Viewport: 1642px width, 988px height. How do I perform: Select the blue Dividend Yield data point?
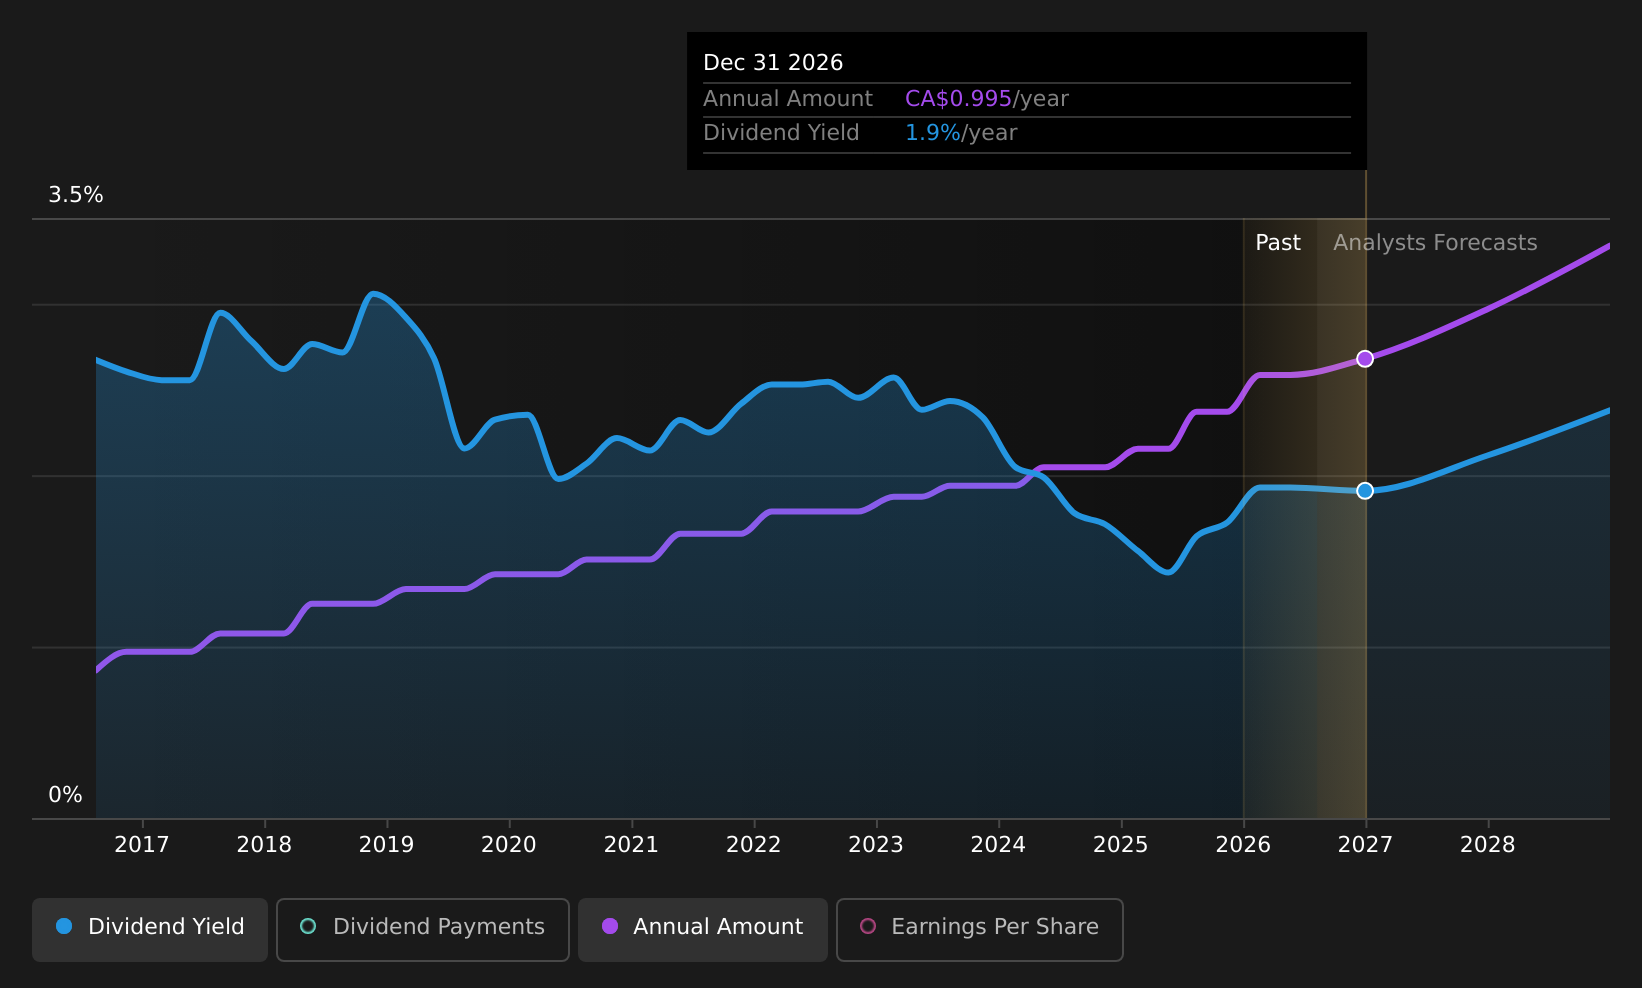(1365, 491)
